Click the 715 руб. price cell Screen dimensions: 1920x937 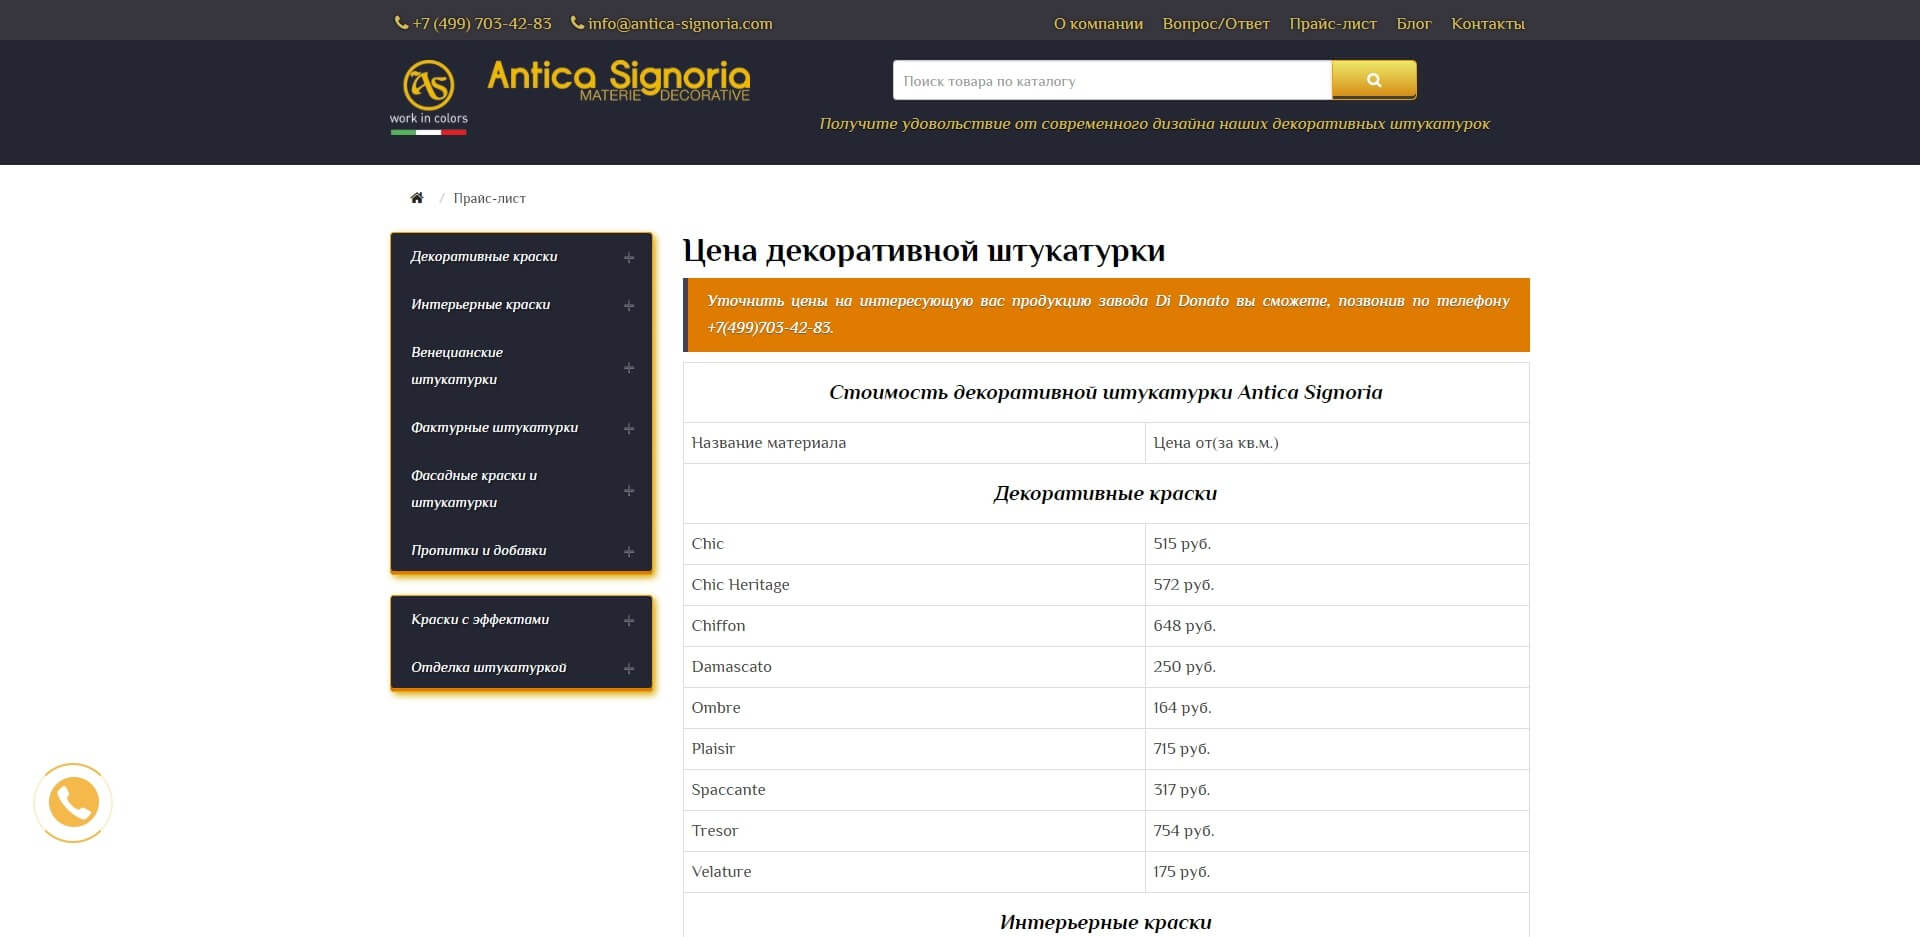click(1337, 749)
